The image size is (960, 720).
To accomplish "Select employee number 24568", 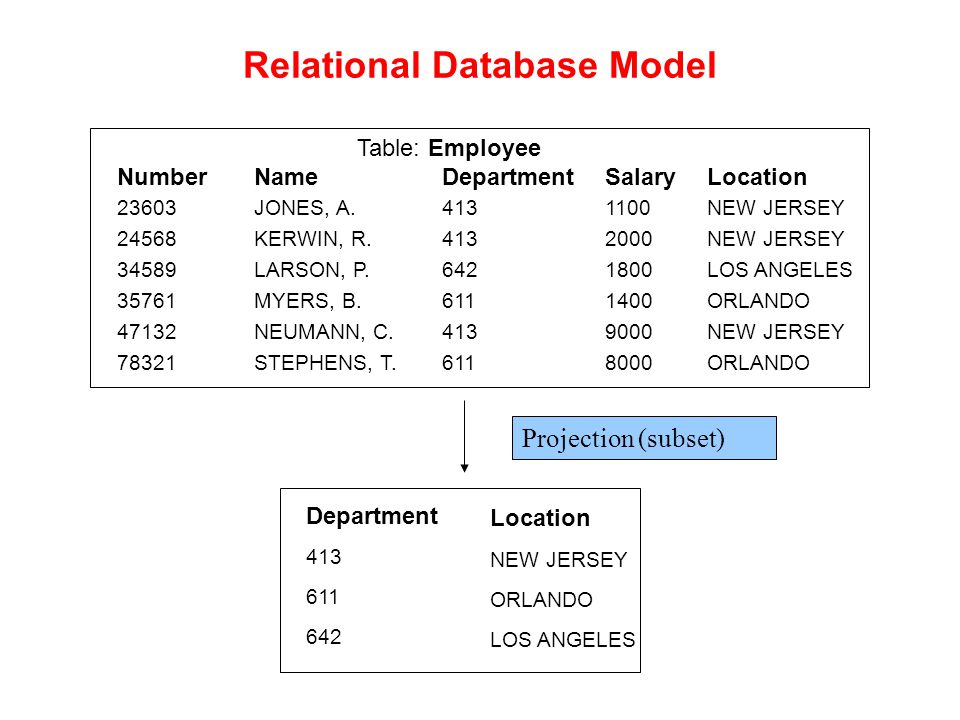I will coord(147,239).
